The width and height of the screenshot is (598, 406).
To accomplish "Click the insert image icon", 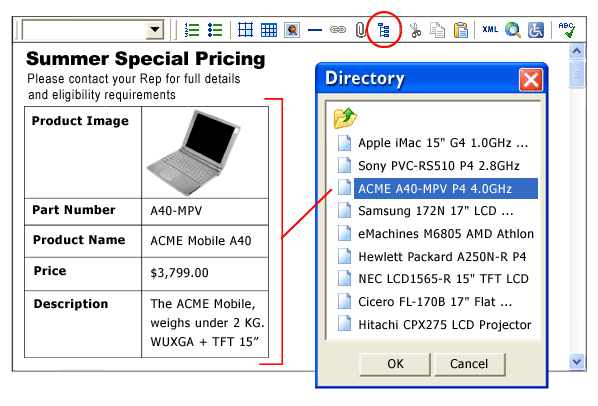I will pos(292,30).
